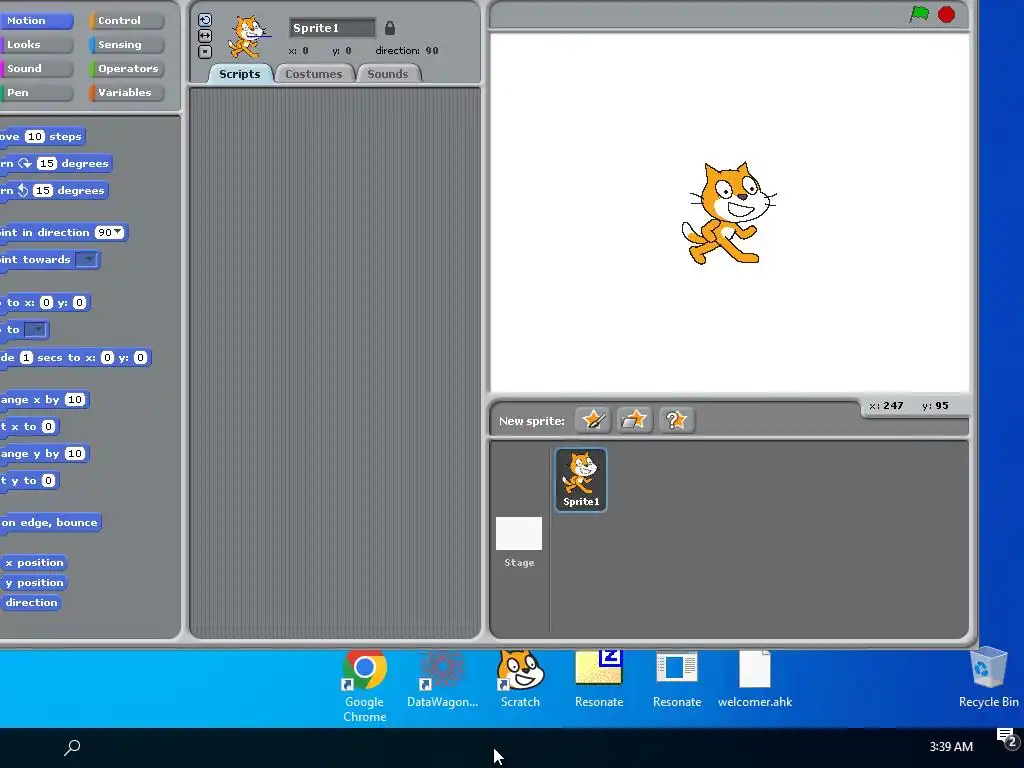Open welcomer.ahk file on desktop

coord(755,679)
